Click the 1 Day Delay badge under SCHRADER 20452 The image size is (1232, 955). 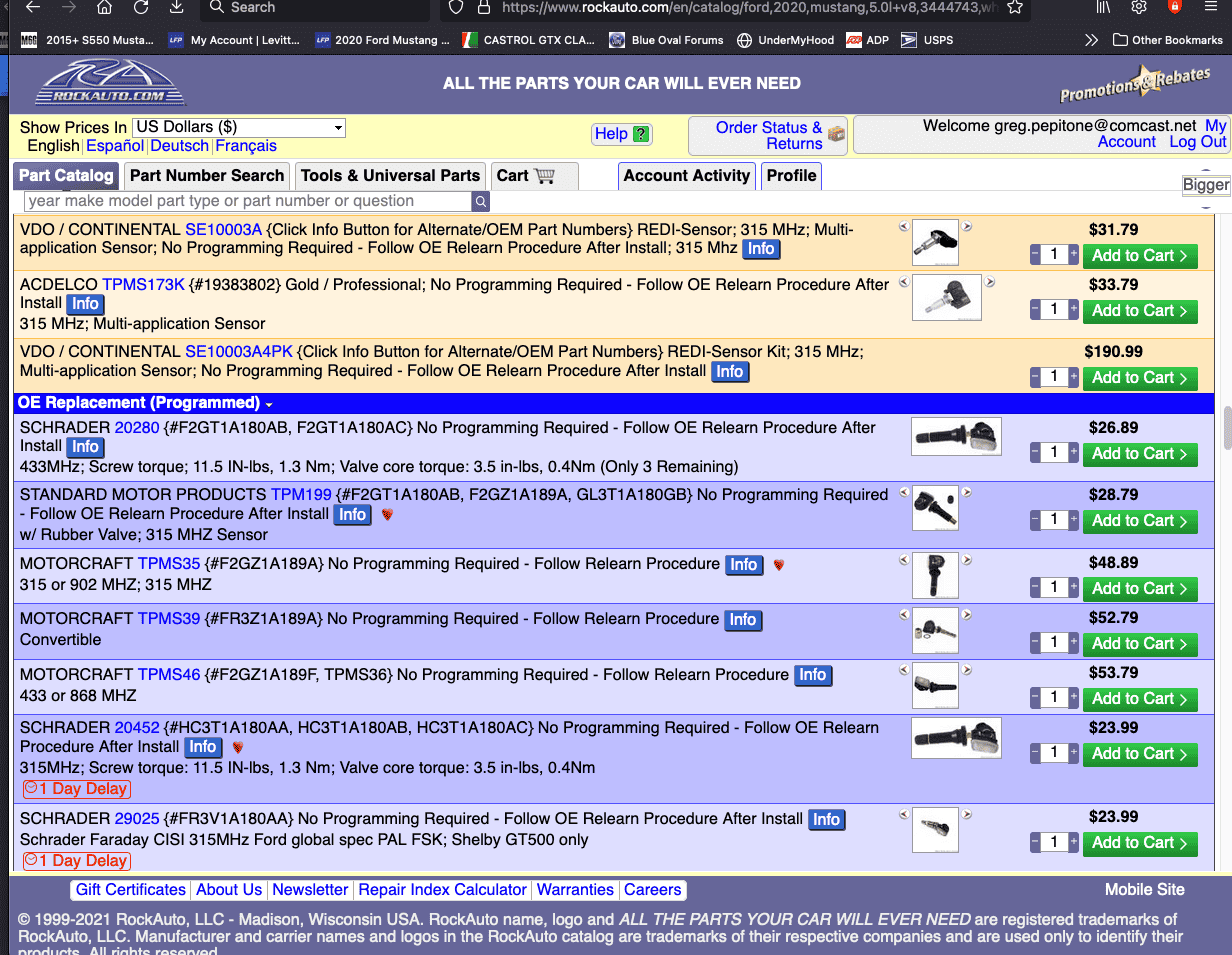click(77, 789)
